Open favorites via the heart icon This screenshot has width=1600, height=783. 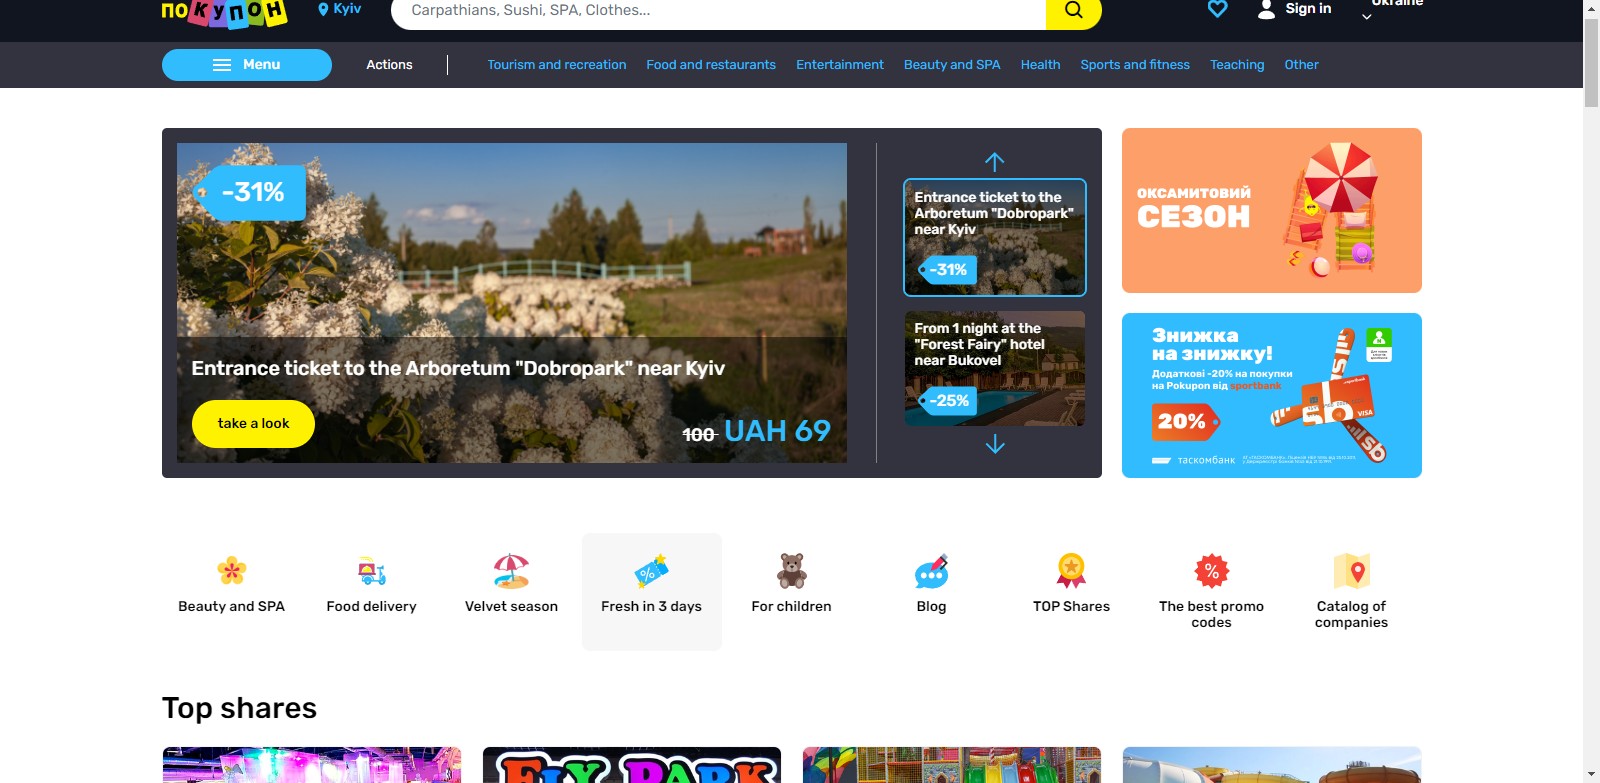[x=1217, y=9]
